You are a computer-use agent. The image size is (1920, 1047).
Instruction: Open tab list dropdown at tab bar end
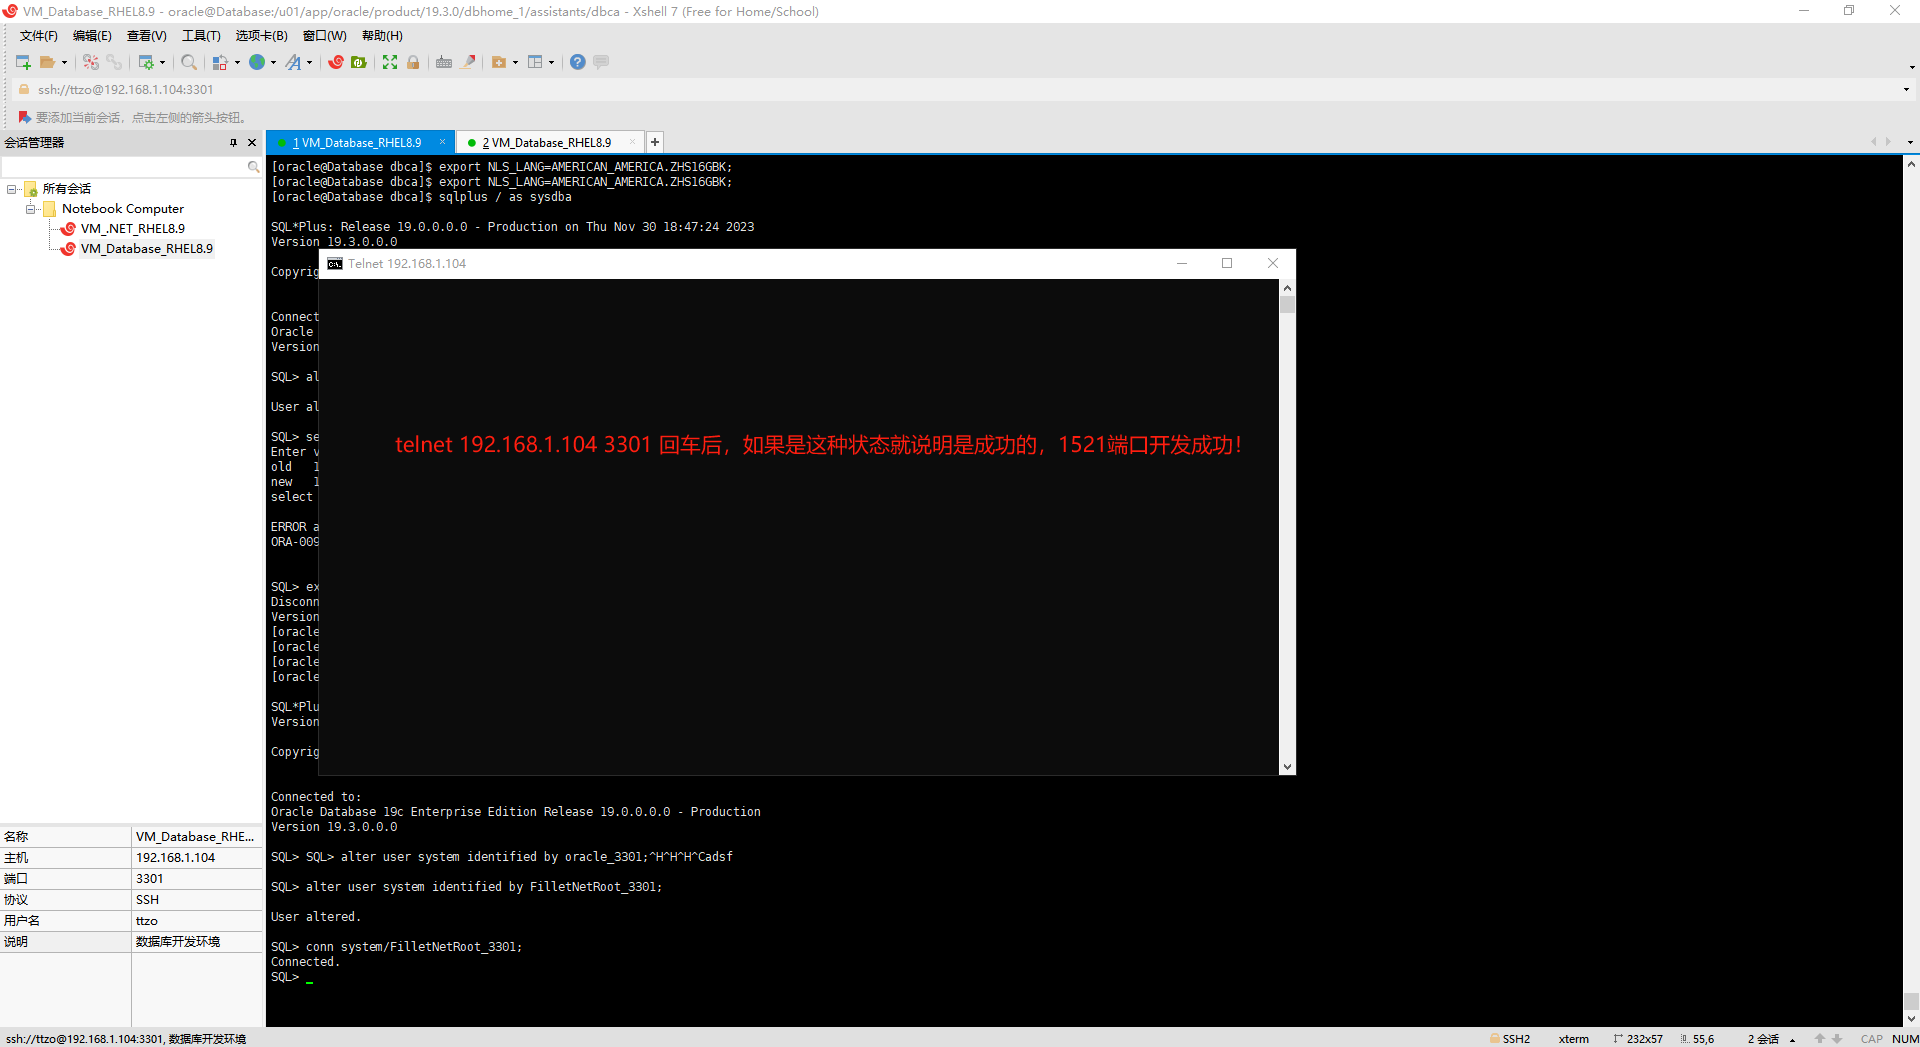(1910, 142)
